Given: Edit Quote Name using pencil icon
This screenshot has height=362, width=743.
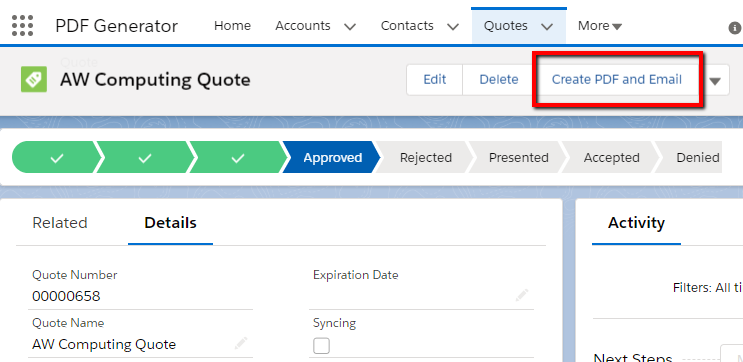Looking at the screenshot, I should tap(241, 343).
